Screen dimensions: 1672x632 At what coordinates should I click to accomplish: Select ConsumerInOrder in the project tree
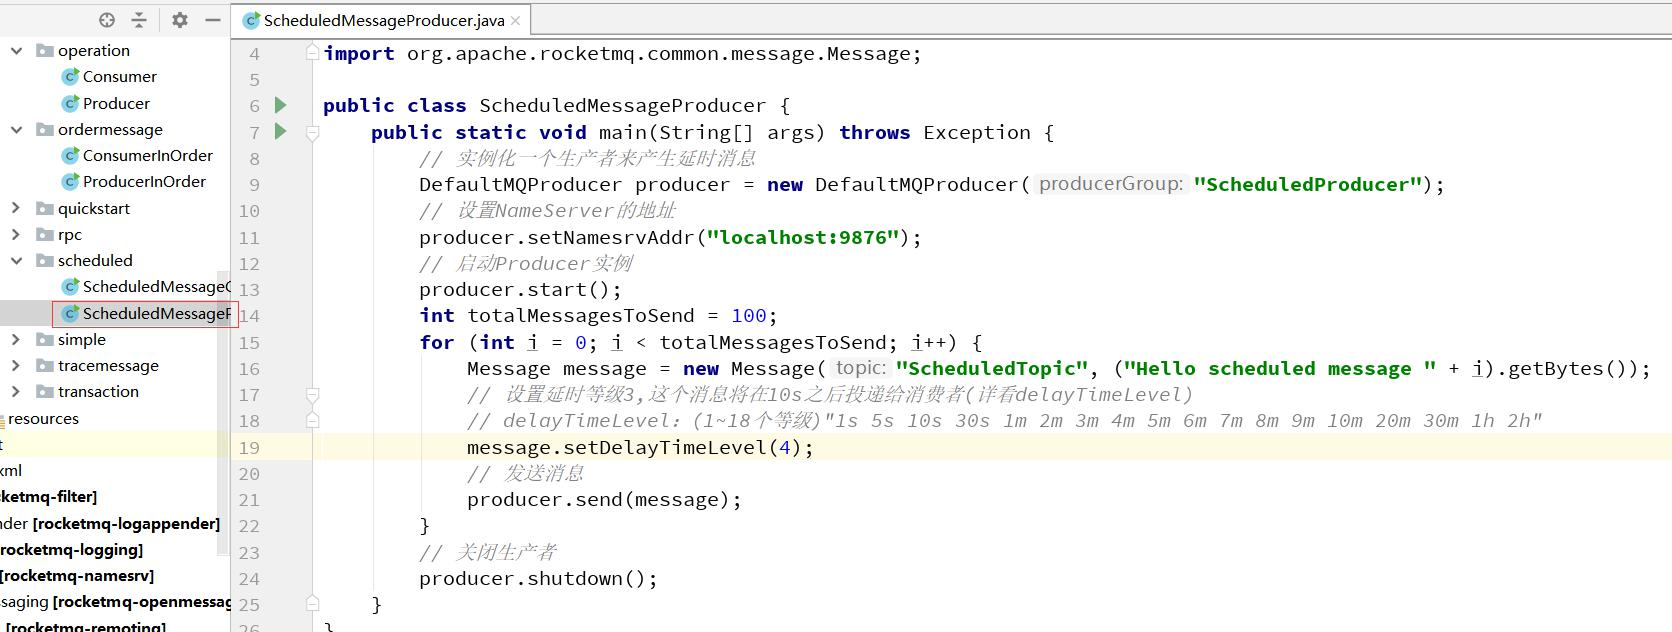coord(147,156)
